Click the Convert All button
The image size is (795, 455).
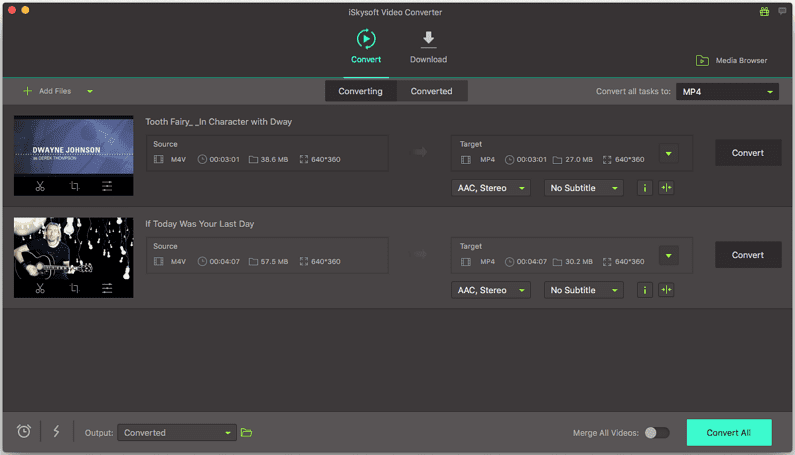click(x=728, y=432)
